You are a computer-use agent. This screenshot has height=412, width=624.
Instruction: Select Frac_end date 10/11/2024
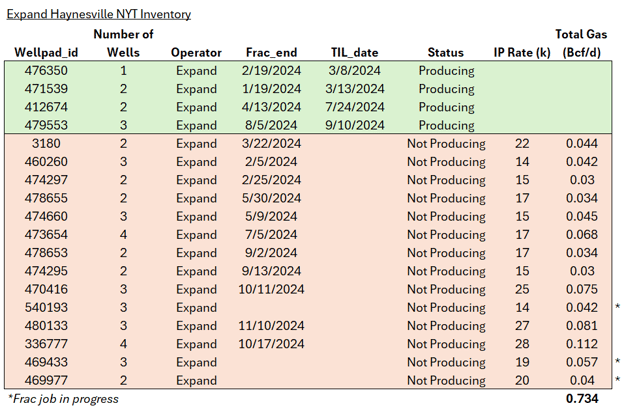271,289
